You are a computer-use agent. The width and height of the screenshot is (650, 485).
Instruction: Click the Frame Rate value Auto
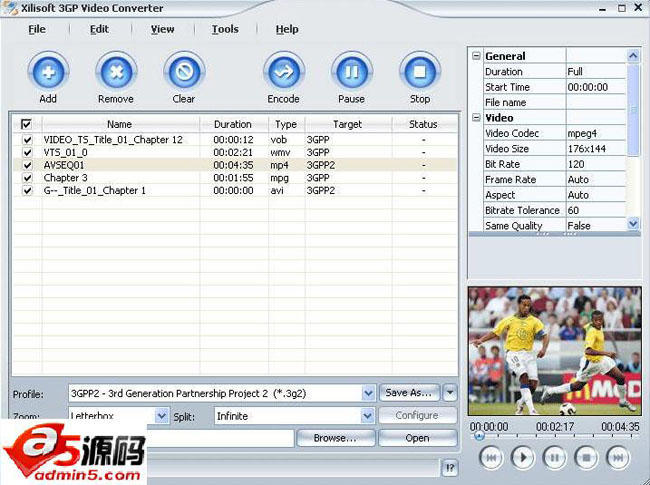pos(596,179)
